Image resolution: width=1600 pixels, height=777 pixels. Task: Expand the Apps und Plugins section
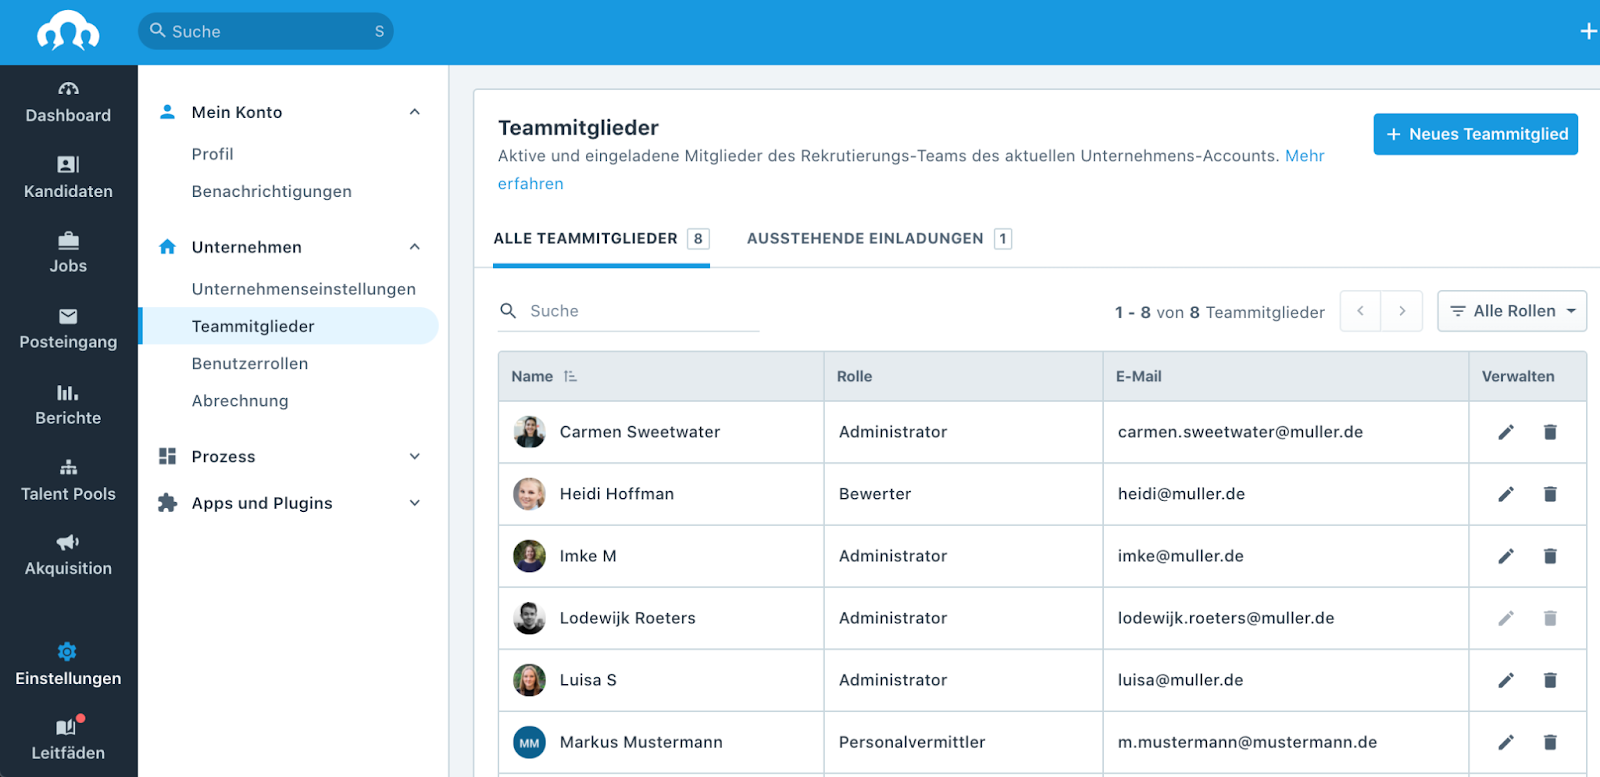[x=415, y=503]
